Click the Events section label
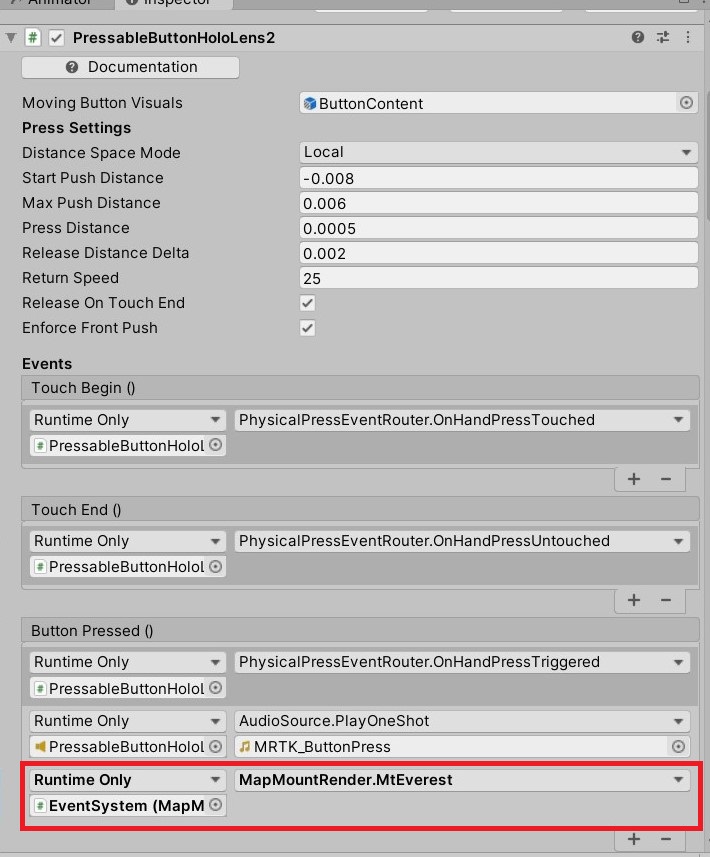This screenshot has width=710, height=857. point(47,363)
